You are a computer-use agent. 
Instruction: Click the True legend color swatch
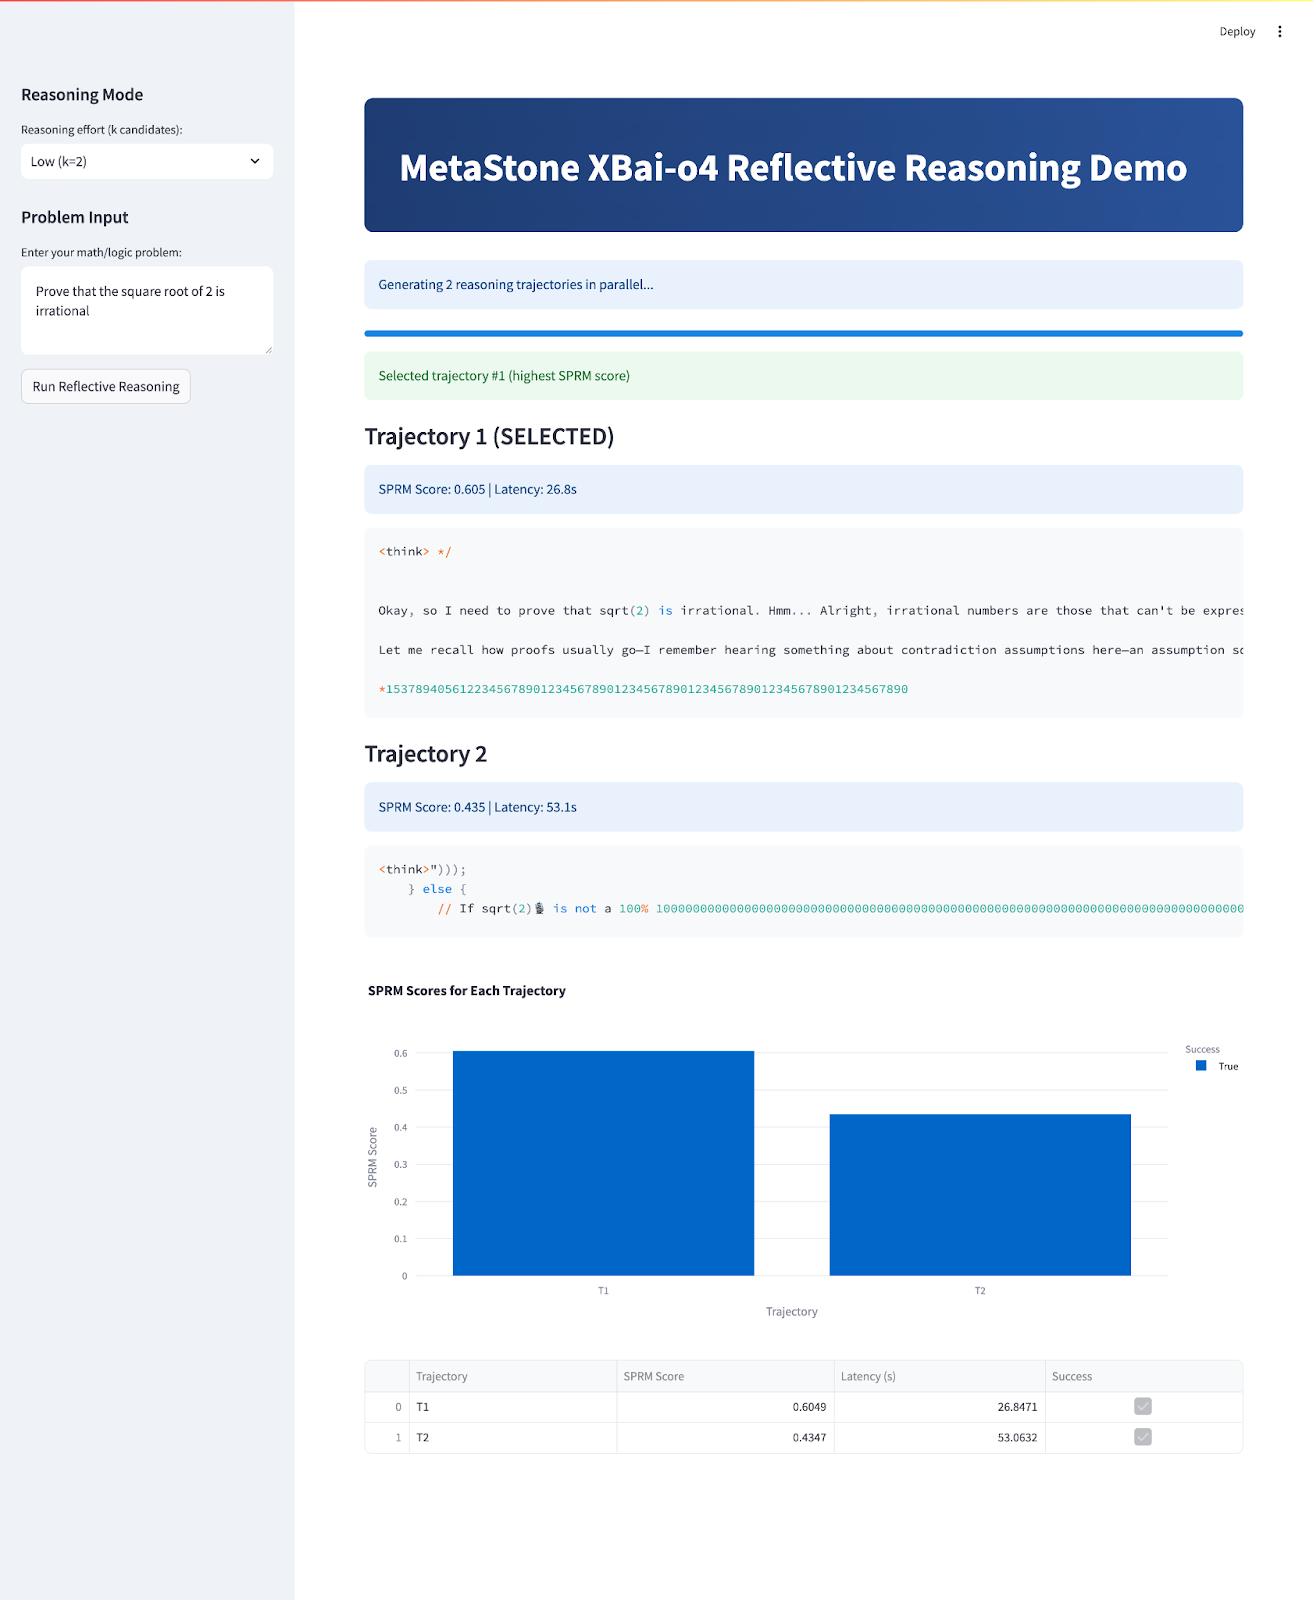click(1201, 1066)
